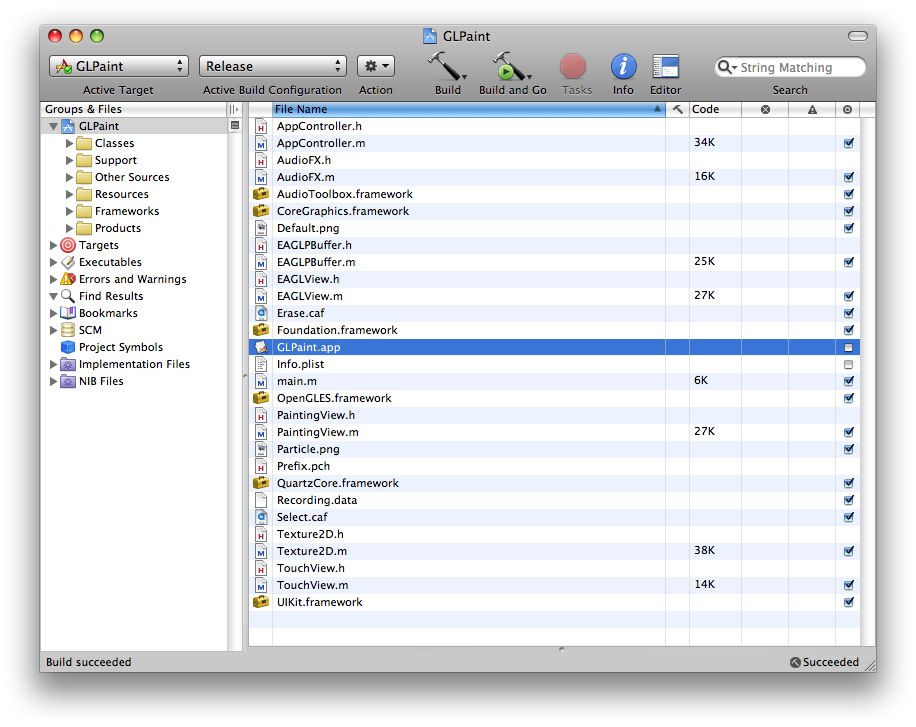
Task: Select the Executables group icon
Action: (x=68, y=262)
